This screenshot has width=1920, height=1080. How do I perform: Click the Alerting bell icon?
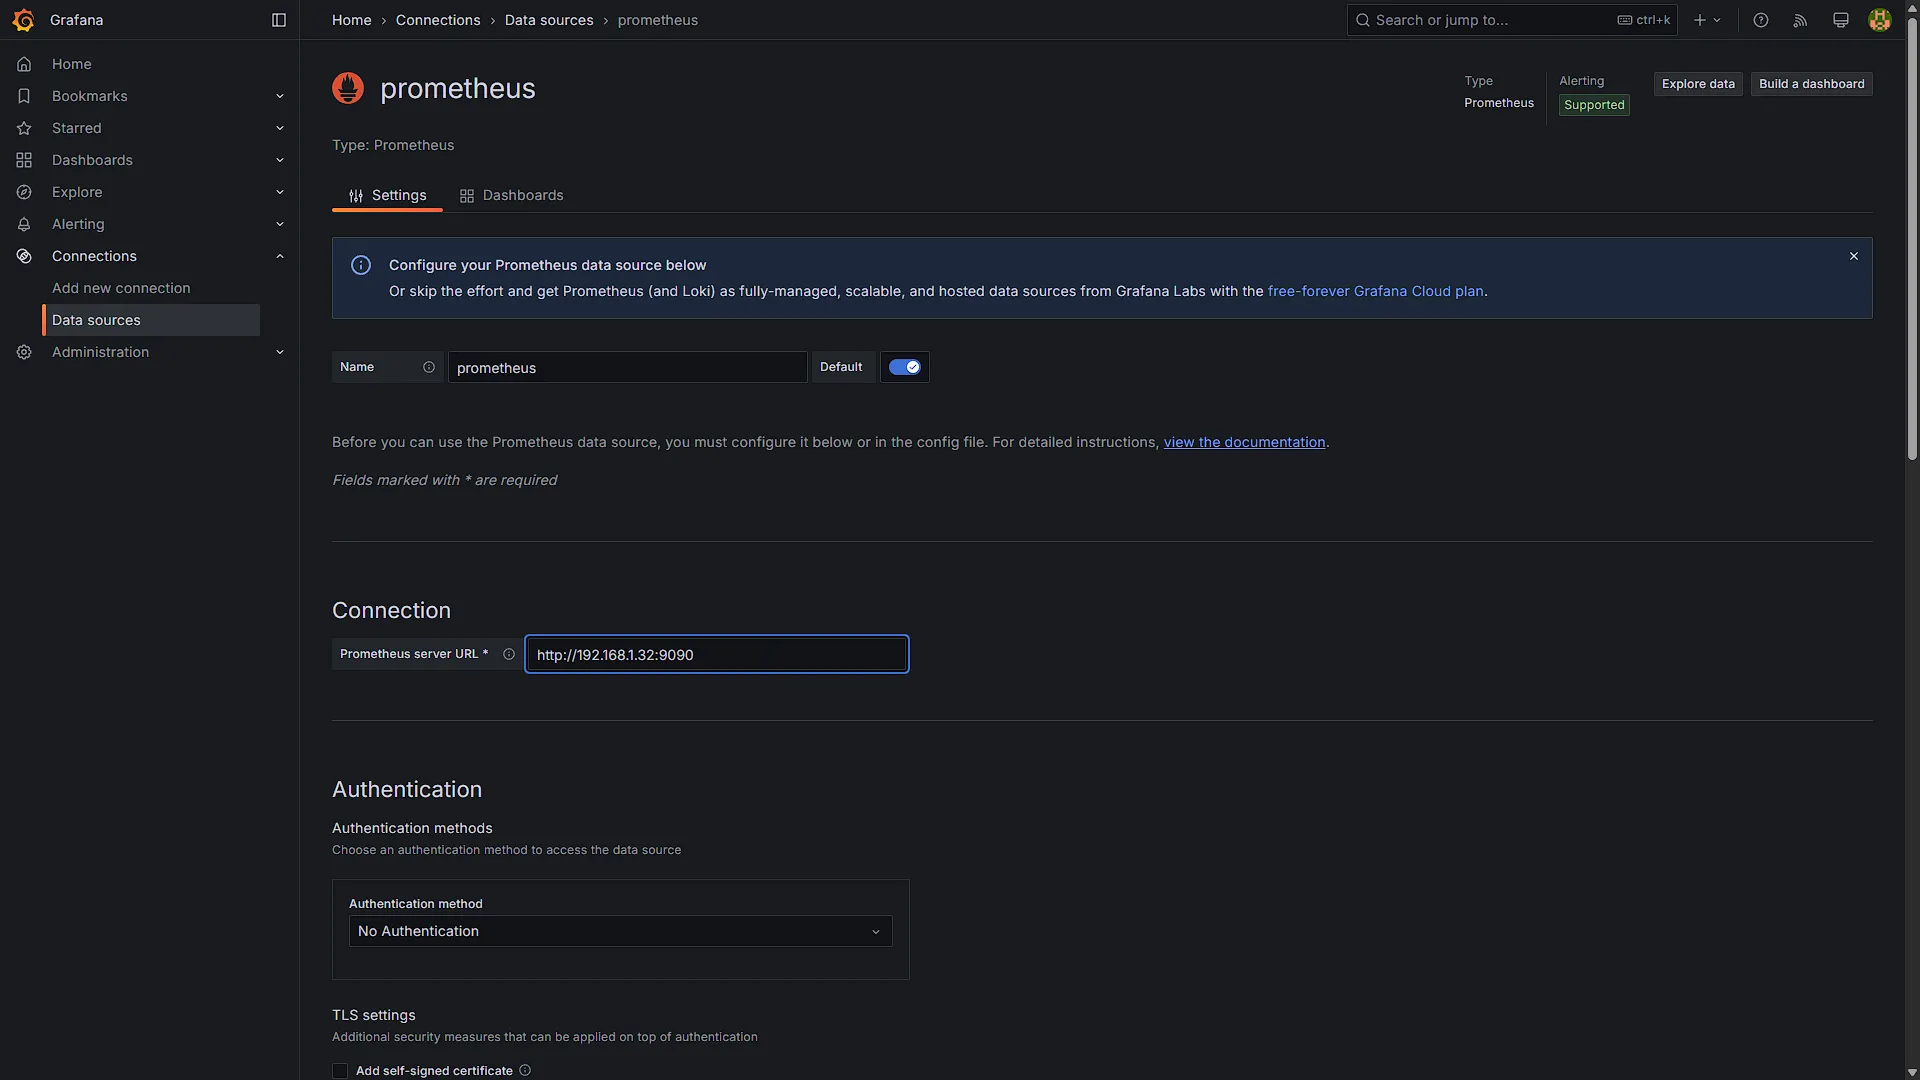24,224
